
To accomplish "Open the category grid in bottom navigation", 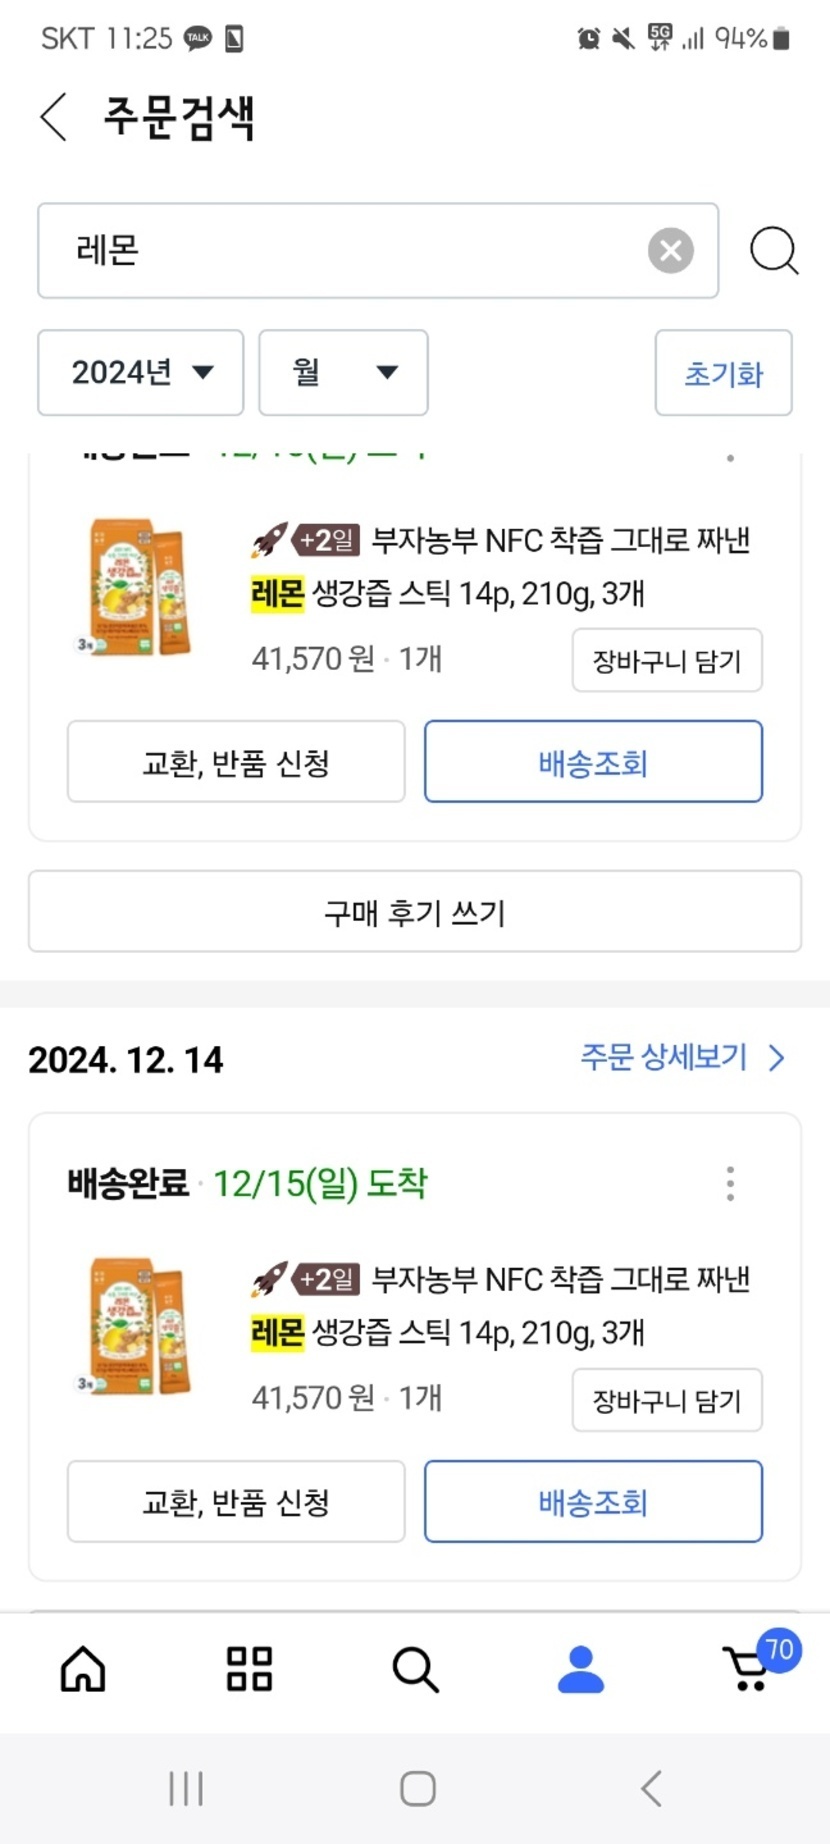I will click(249, 1669).
